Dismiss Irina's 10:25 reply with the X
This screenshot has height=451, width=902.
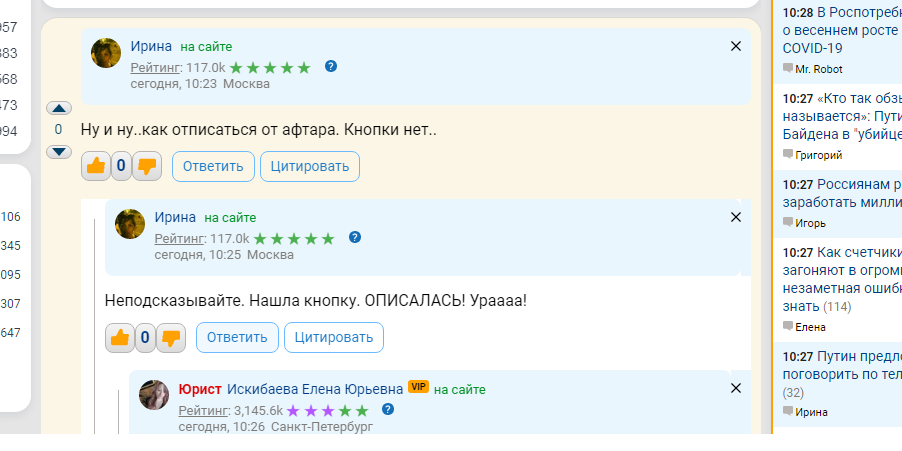(x=736, y=217)
